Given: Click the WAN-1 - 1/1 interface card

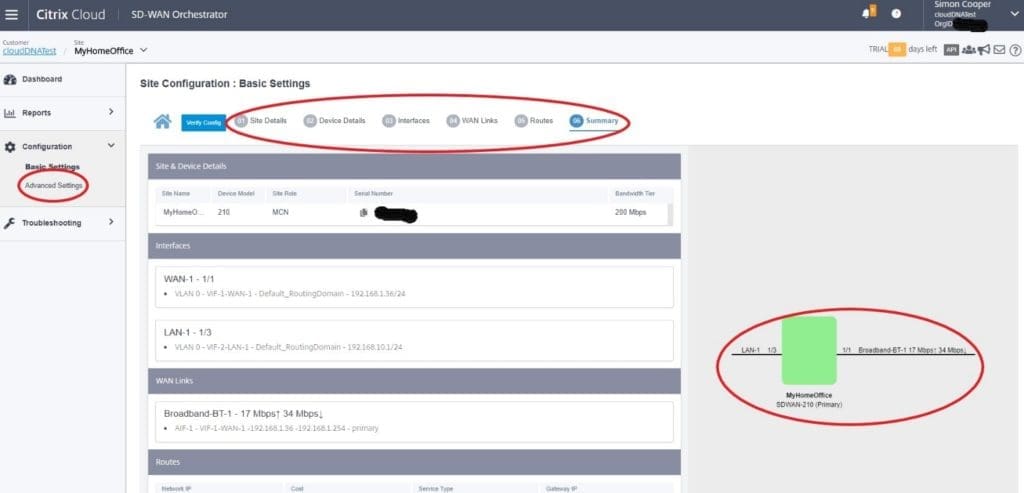Looking at the screenshot, I should tap(414, 287).
